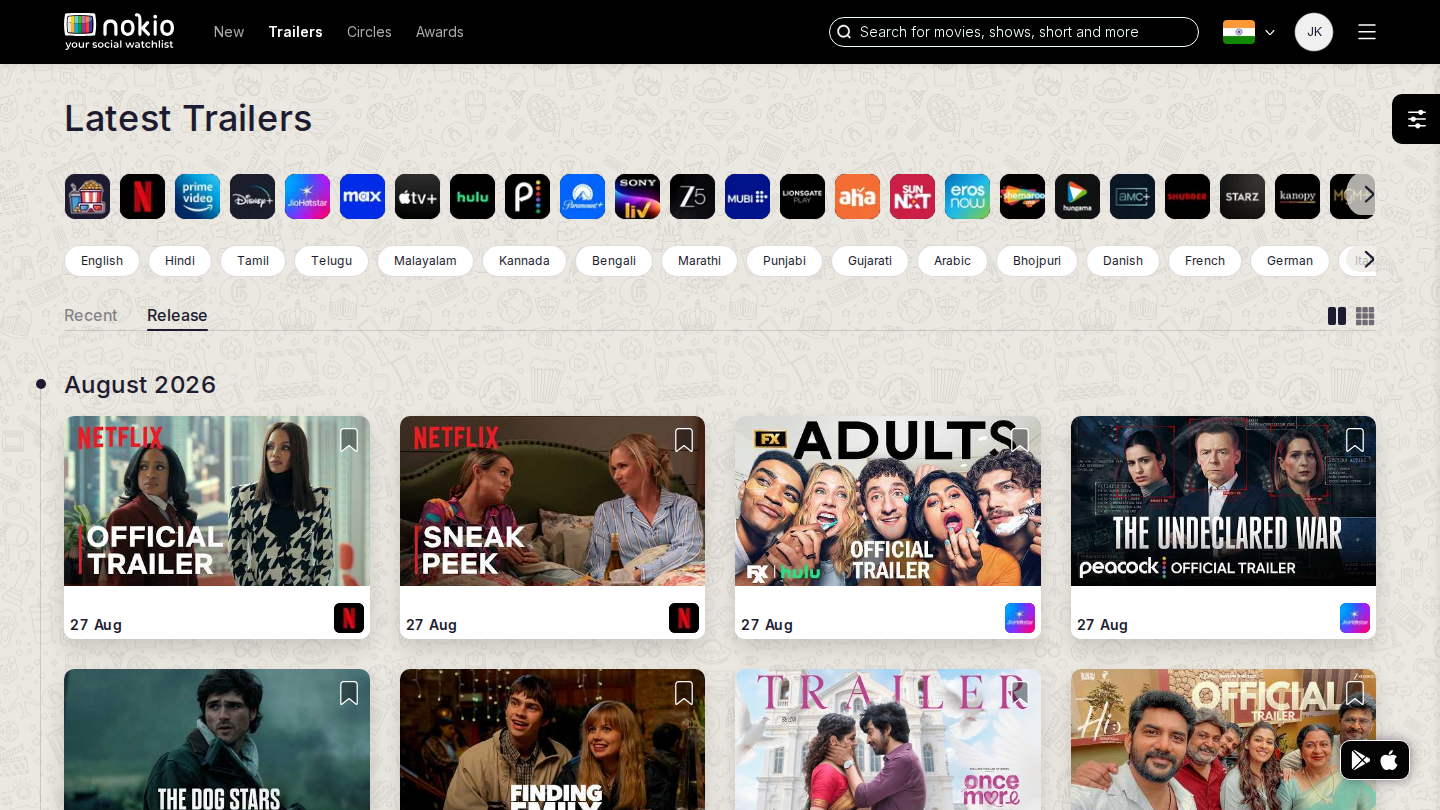
Task: Open the Apple App Store download icon
Action: (x=1389, y=760)
